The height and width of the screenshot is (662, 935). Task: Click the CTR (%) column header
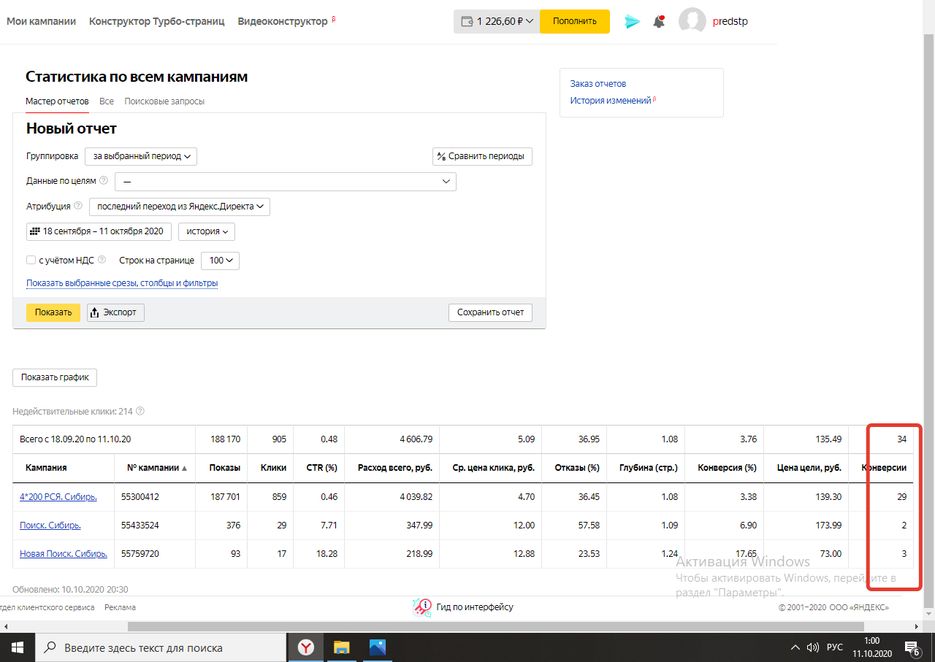321,468
